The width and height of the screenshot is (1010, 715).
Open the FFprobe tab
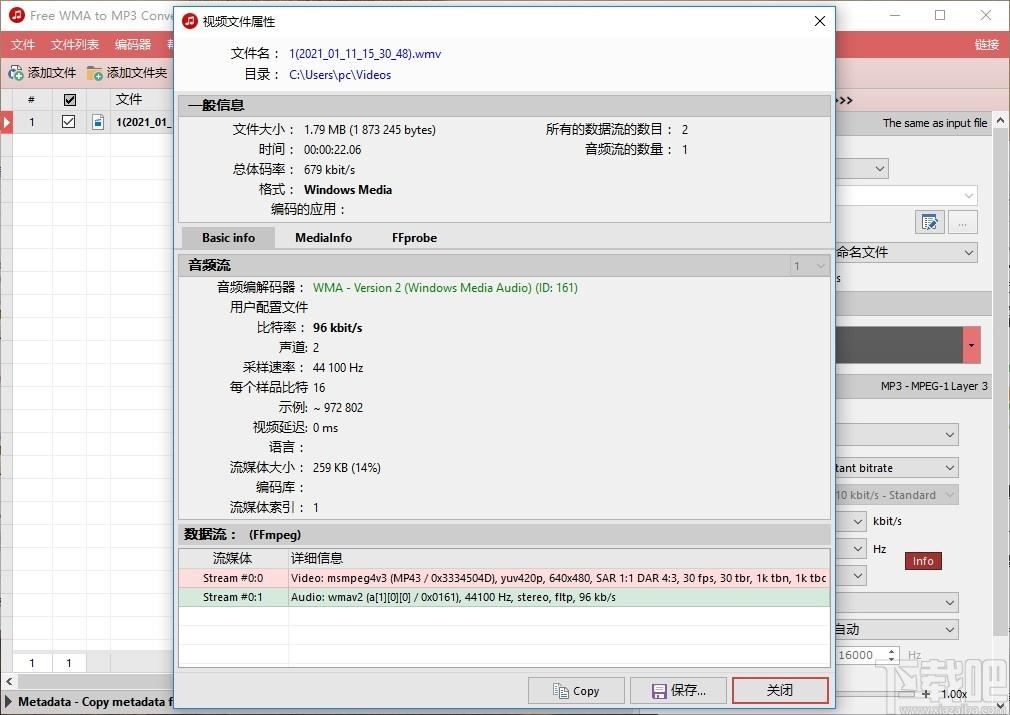[414, 238]
